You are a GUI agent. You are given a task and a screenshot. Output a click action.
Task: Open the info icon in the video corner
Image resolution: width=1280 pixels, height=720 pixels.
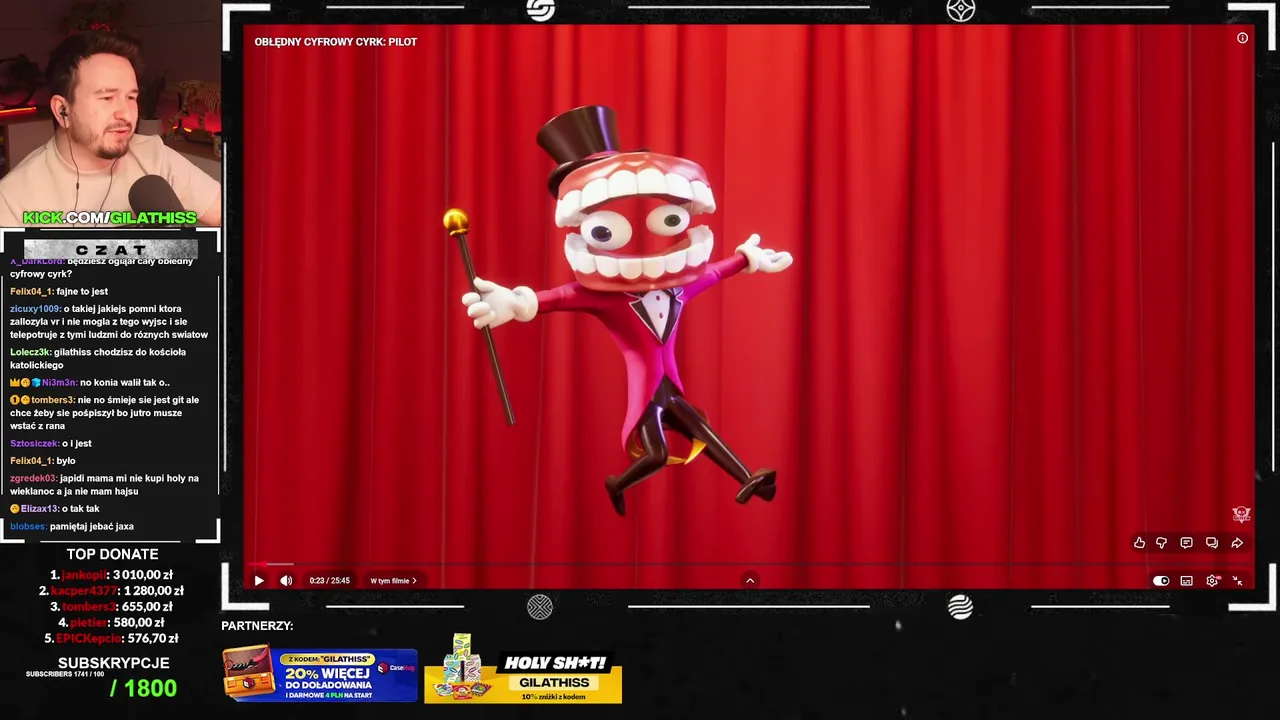(x=1242, y=38)
